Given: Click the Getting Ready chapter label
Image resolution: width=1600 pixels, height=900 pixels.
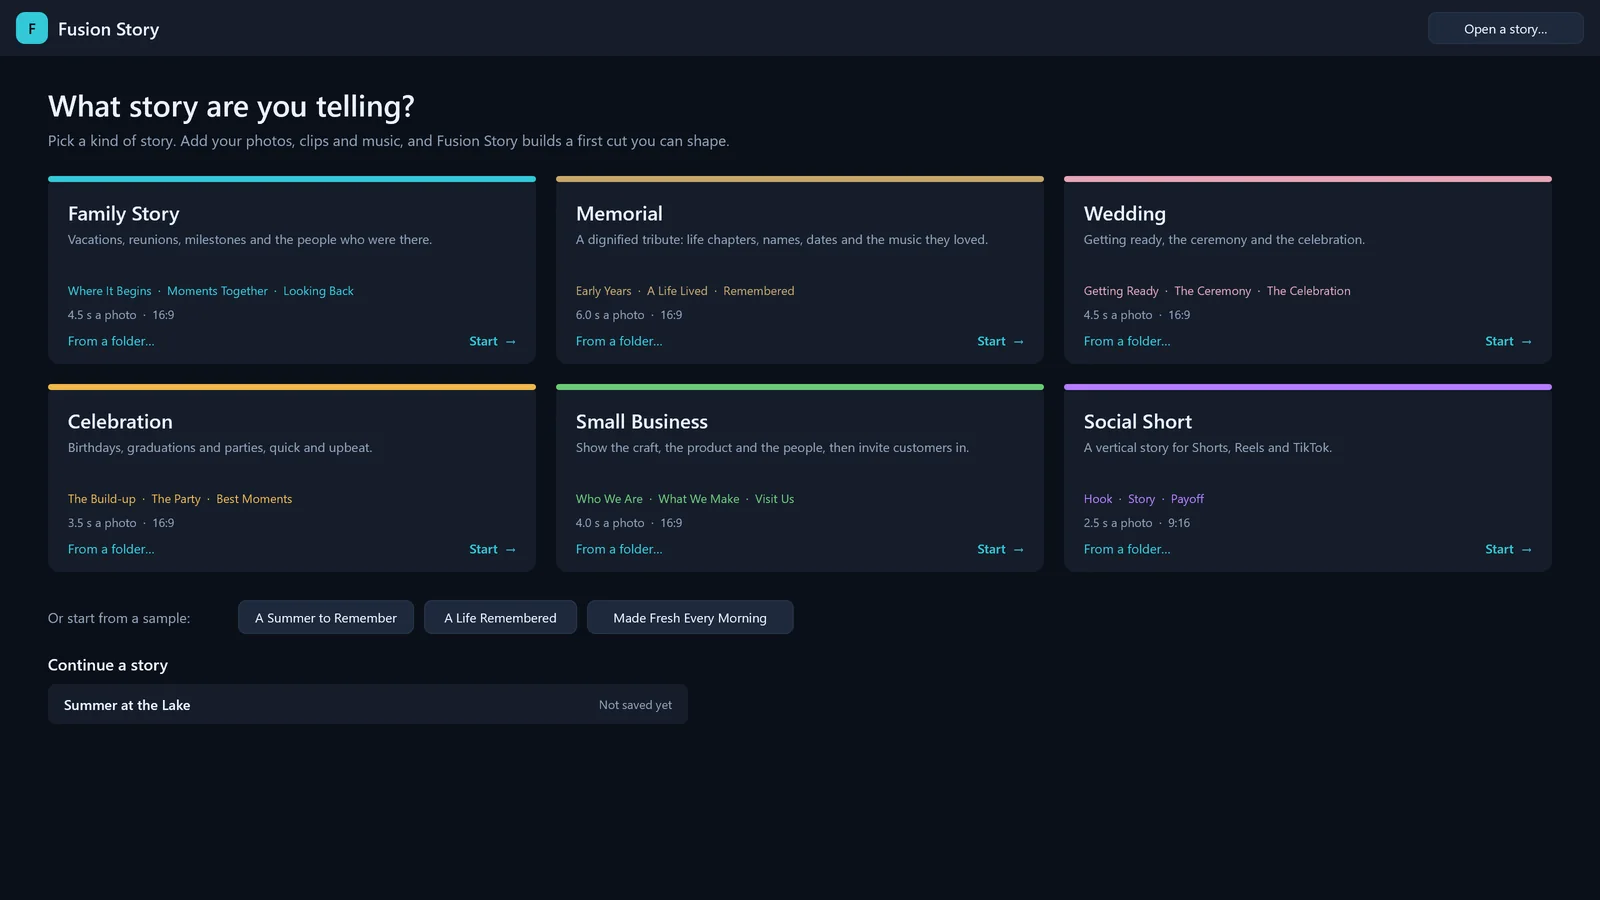Looking at the screenshot, I should click(x=1121, y=291).
